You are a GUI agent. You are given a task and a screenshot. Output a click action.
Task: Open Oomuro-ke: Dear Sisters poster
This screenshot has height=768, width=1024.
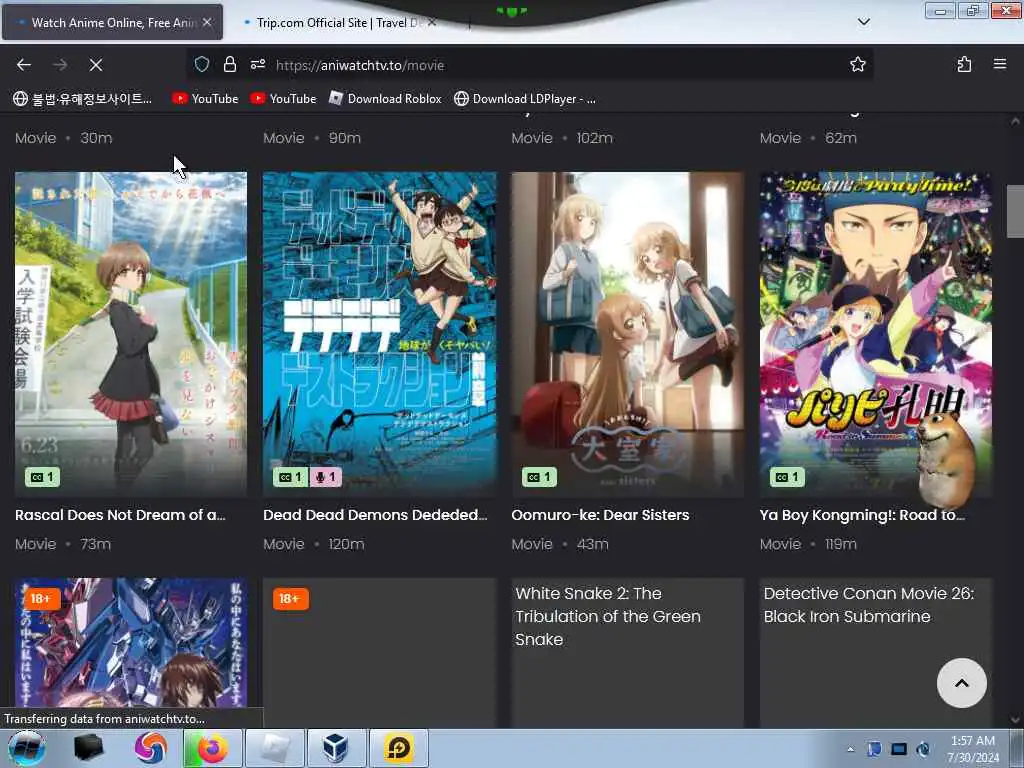628,333
